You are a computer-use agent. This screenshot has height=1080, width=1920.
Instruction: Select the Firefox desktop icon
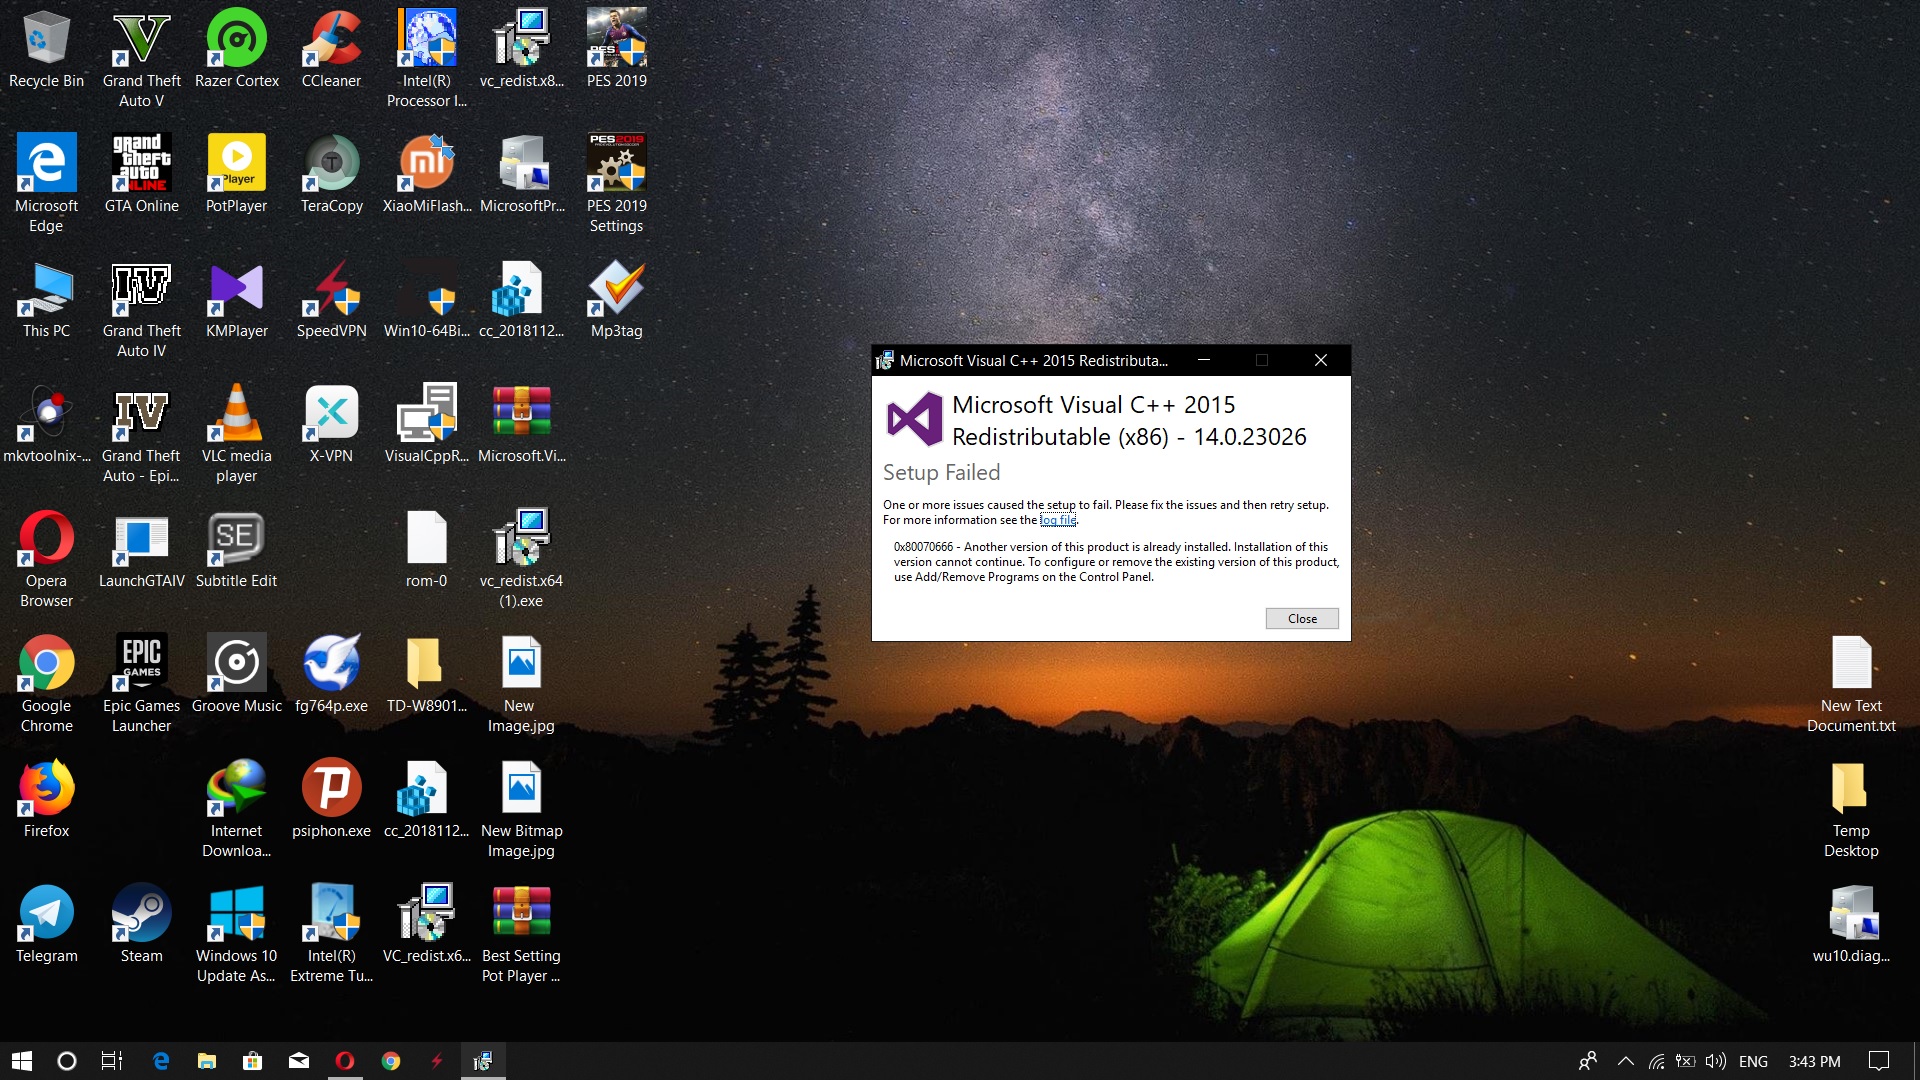(x=46, y=800)
